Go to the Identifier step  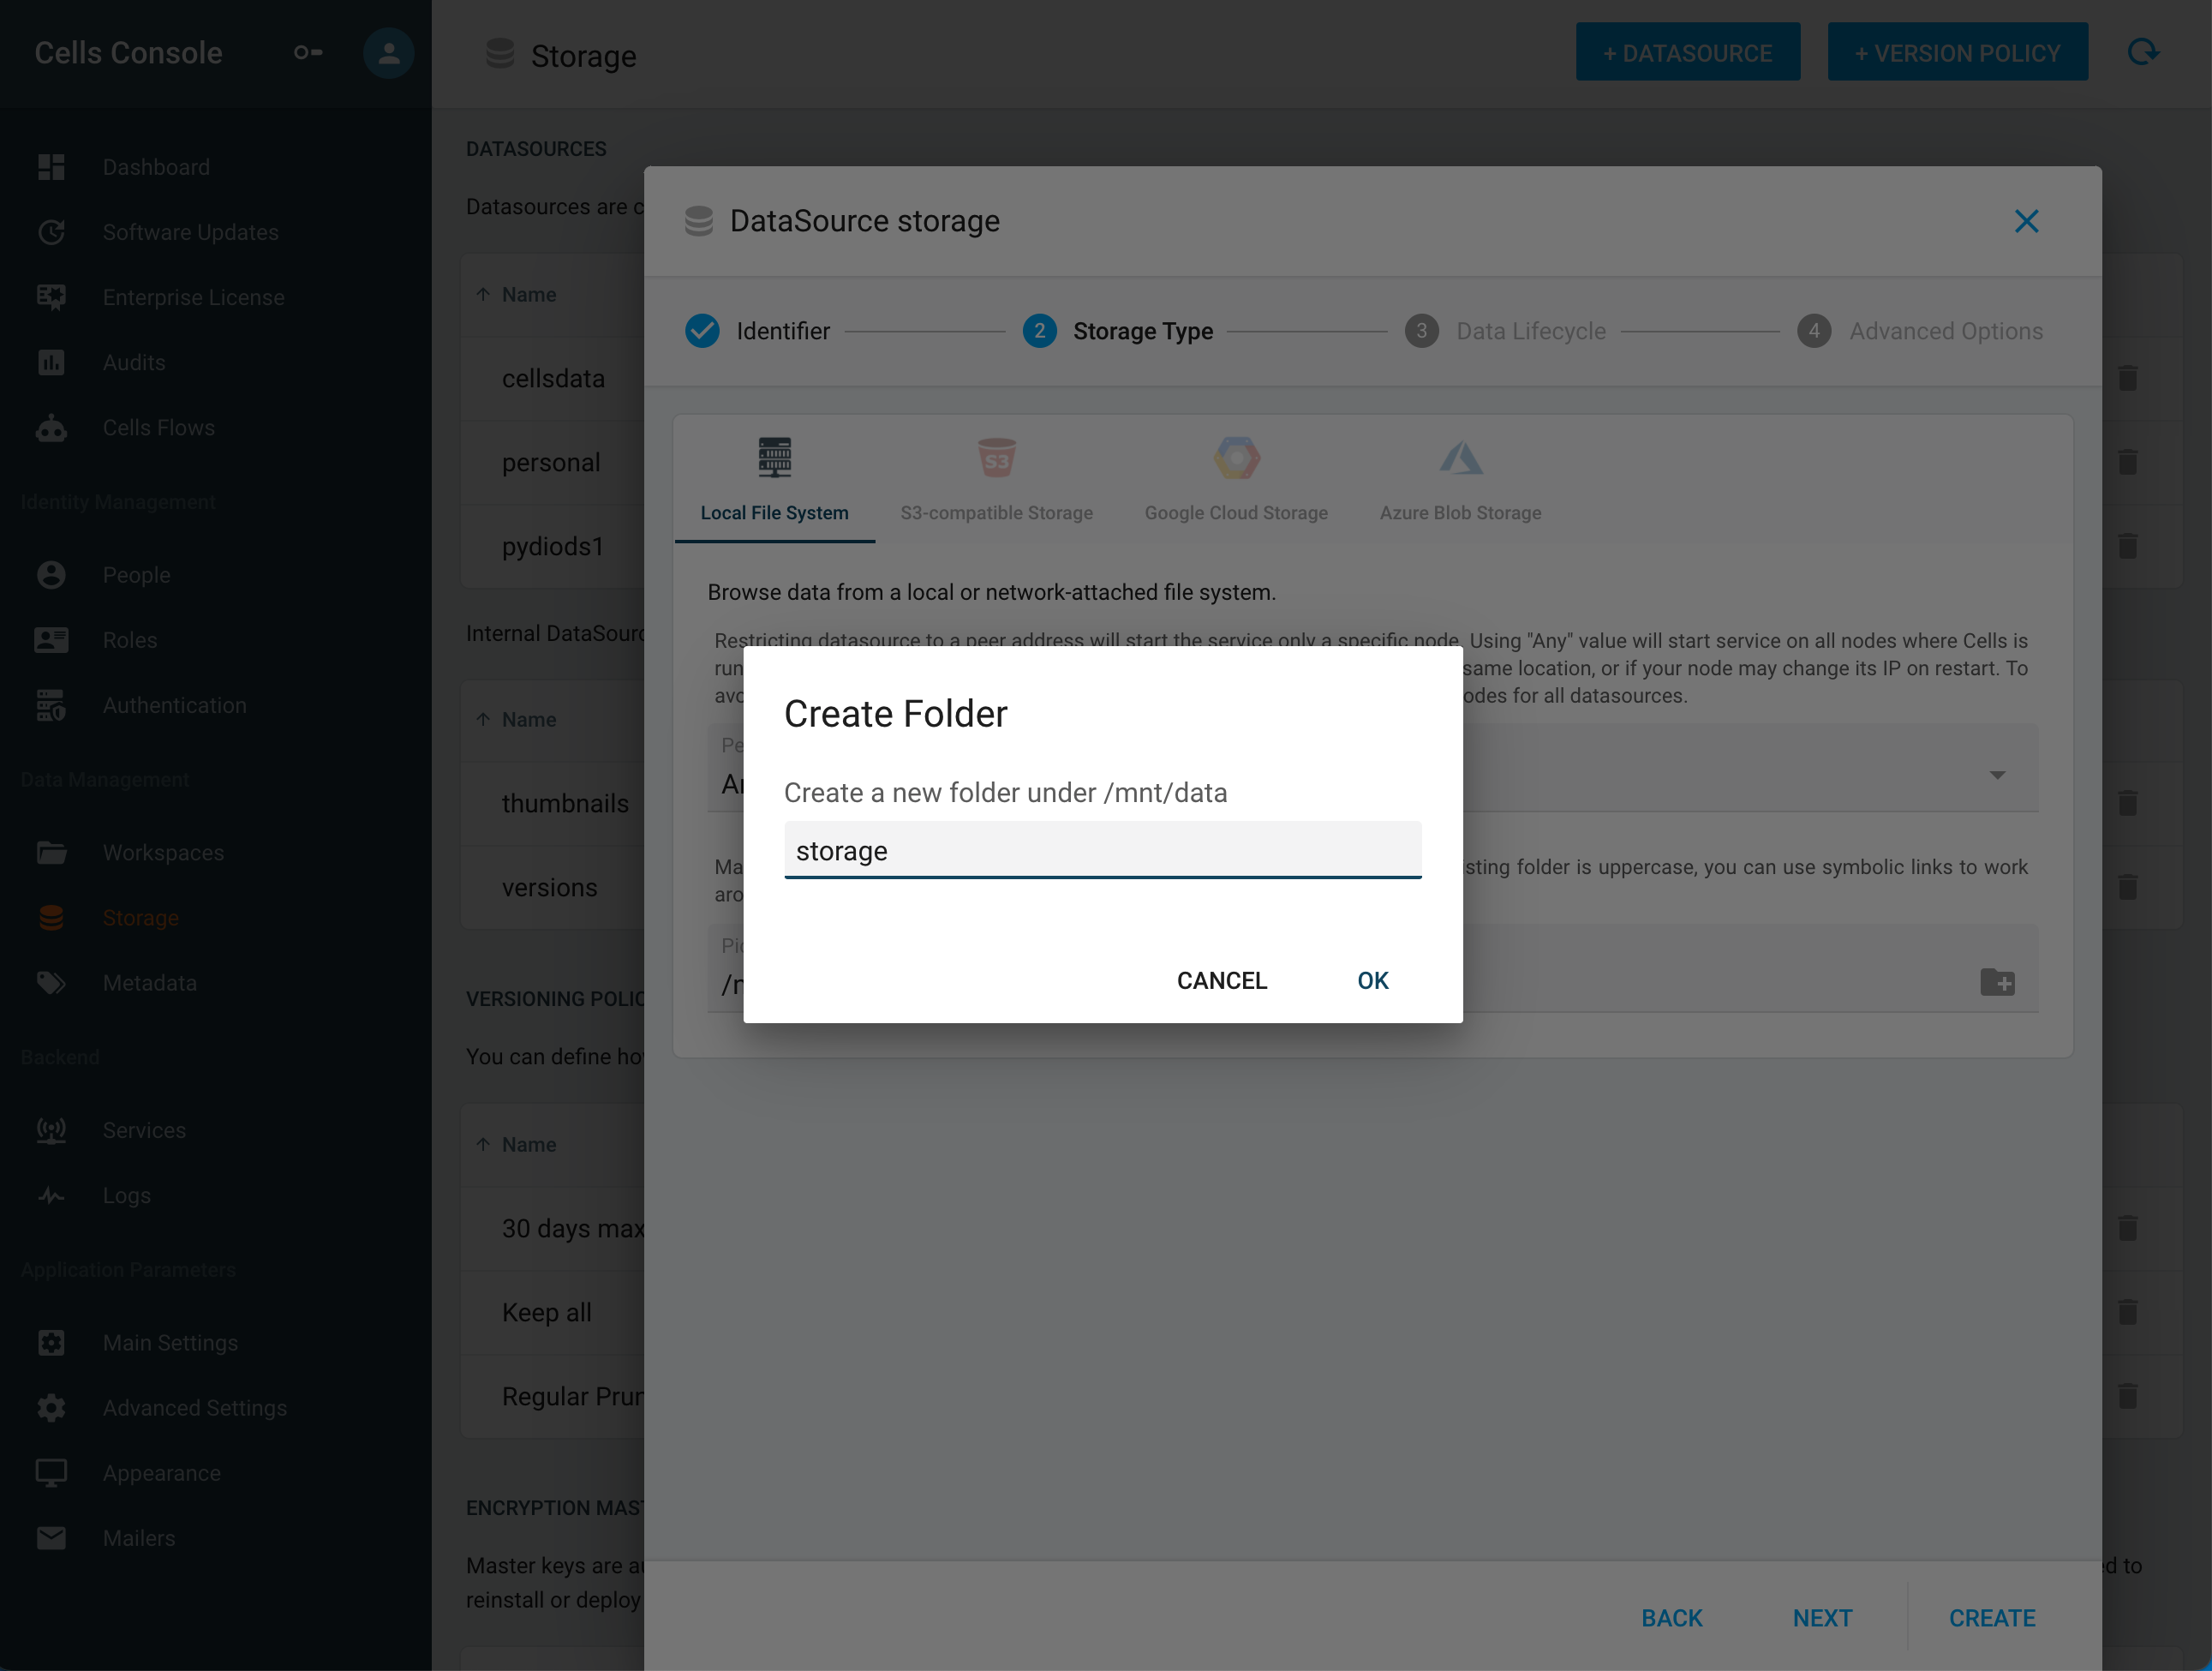[758, 331]
